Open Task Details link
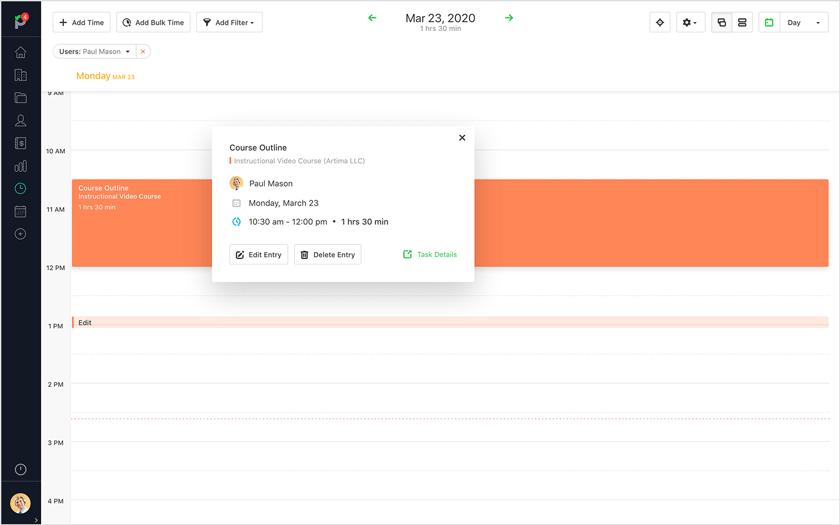The height and width of the screenshot is (525, 840). pos(430,254)
